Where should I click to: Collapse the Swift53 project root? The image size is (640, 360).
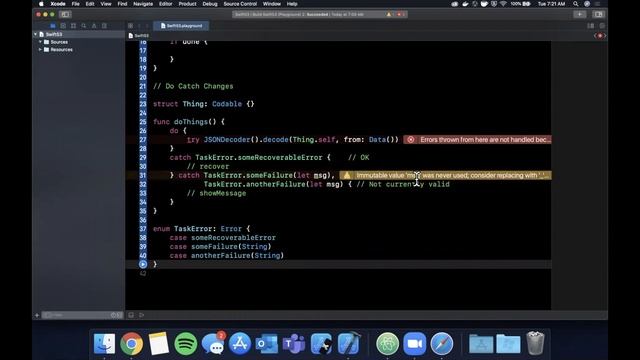tap(36, 34)
